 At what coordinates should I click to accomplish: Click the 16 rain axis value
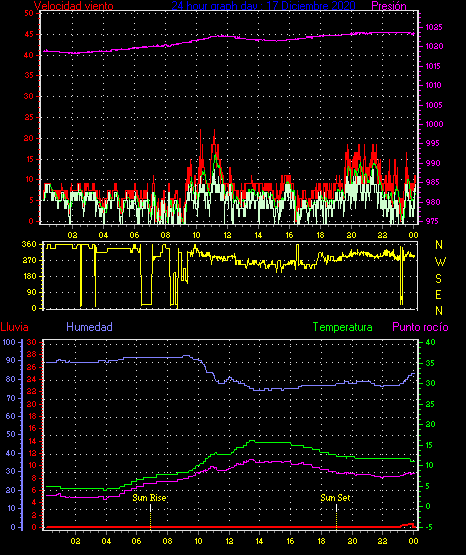tap(32, 429)
